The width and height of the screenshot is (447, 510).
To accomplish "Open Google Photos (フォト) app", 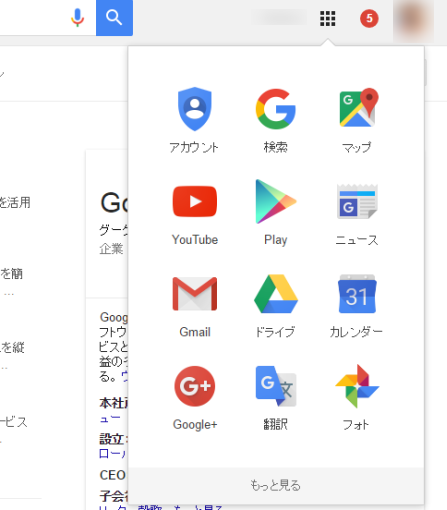I will 357,397.
